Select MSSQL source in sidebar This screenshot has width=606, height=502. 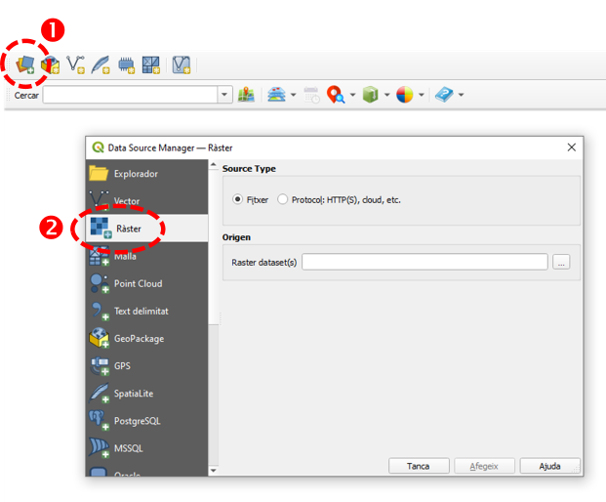click(x=147, y=448)
